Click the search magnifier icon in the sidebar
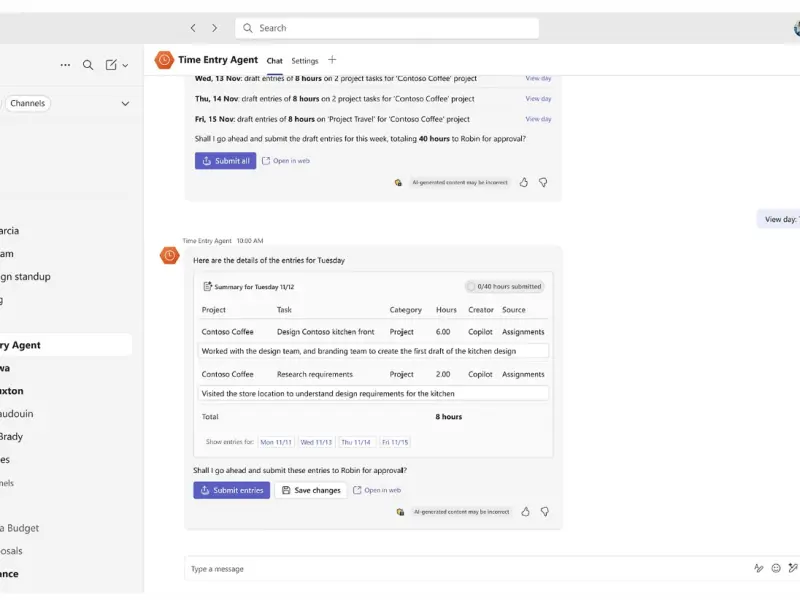 click(x=88, y=65)
